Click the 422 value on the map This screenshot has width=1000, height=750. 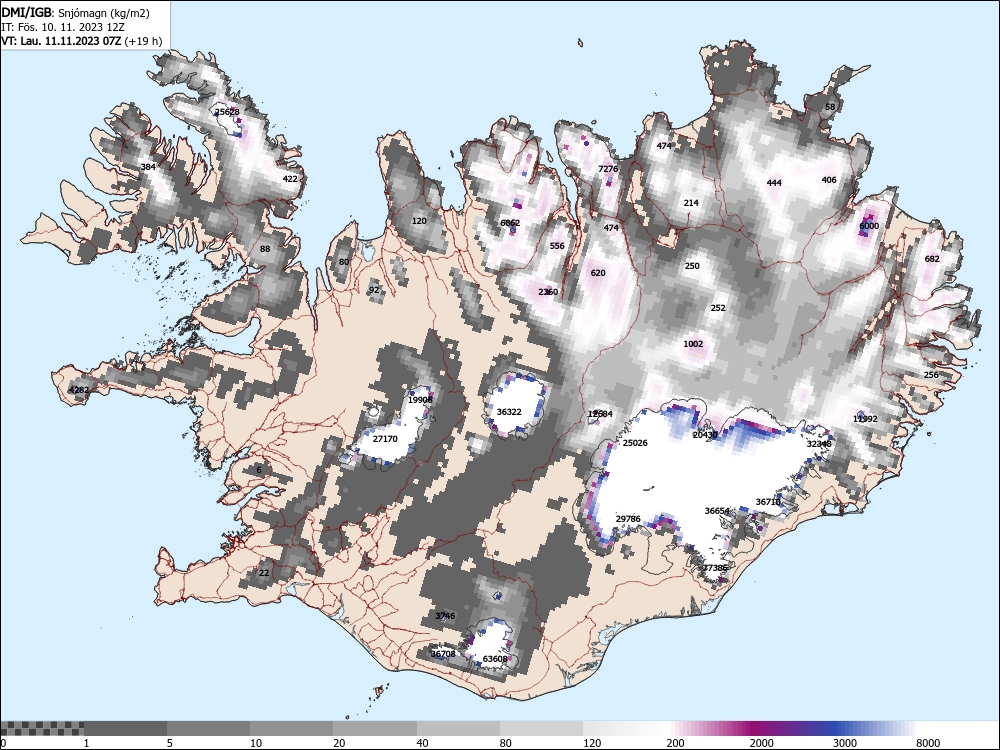(x=290, y=179)
